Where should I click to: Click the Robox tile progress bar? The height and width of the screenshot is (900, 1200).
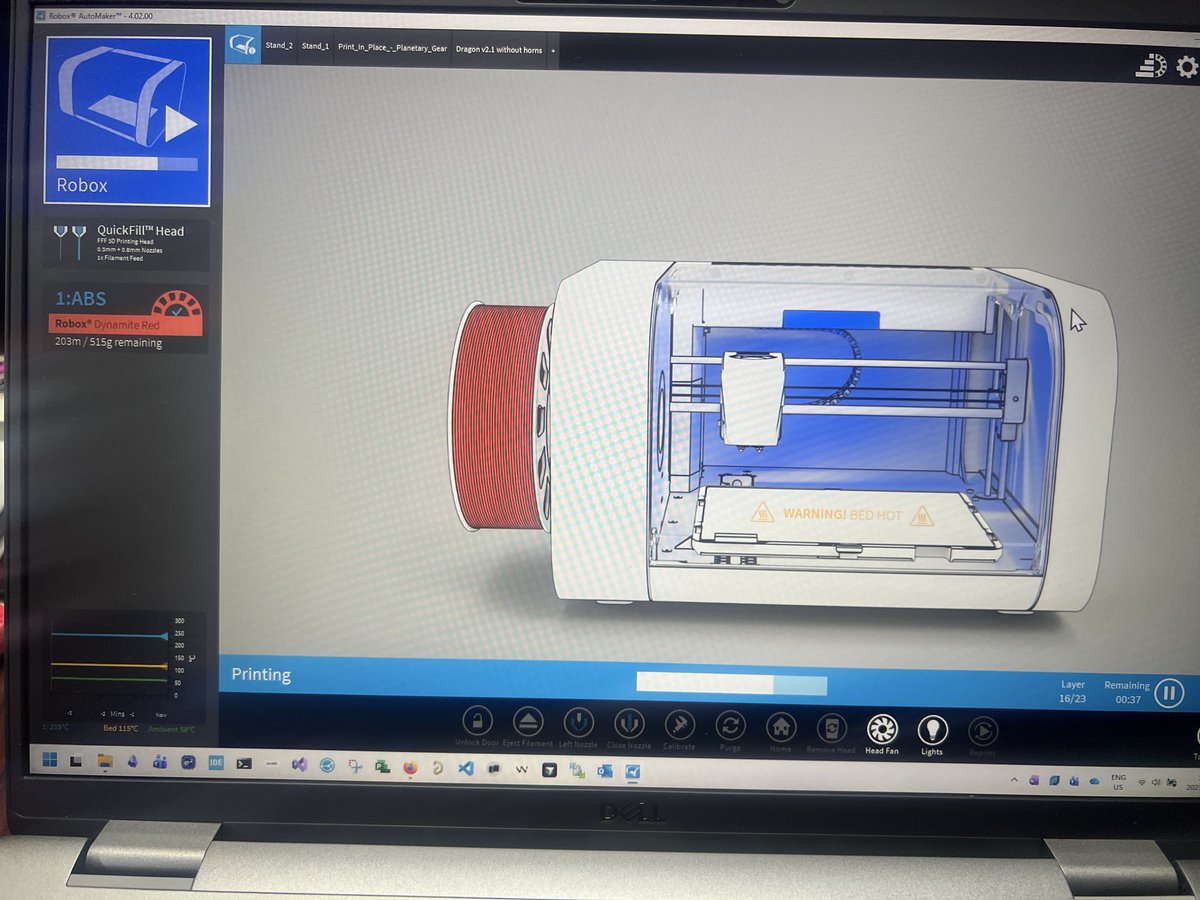127,163
